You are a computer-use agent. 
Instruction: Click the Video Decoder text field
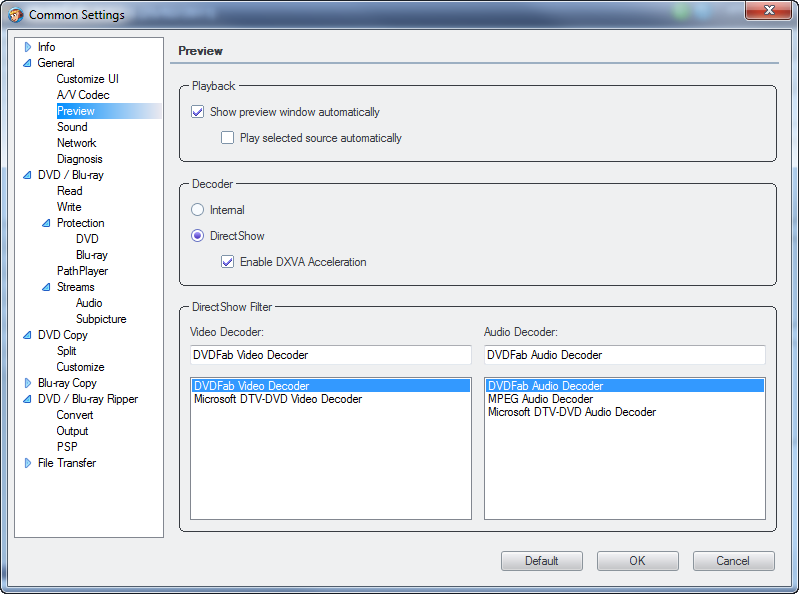(x=331, y=355)
